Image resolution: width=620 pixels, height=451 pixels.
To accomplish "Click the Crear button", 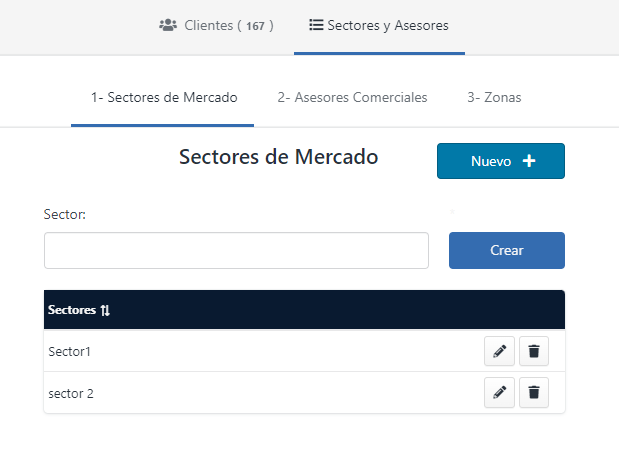I will point(506,251).
